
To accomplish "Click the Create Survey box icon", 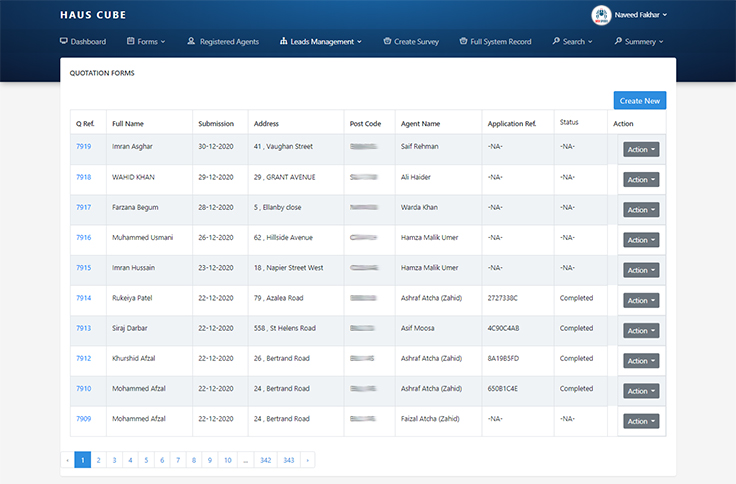I will (x=386, y=42).
